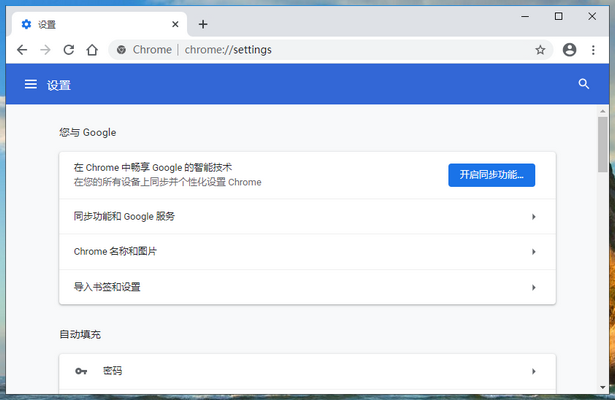Screen dimensions: 615x400
Task: Reload the settings page
Action: tap(69, 50)
